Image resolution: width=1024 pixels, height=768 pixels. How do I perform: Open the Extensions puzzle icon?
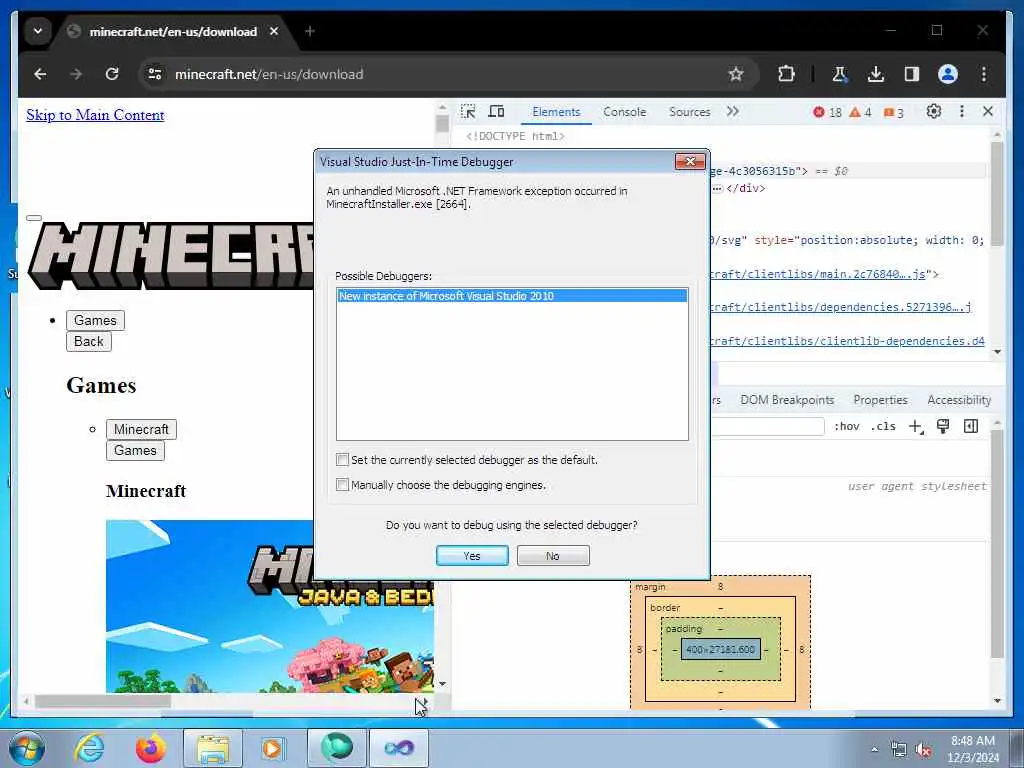[786, 74]
